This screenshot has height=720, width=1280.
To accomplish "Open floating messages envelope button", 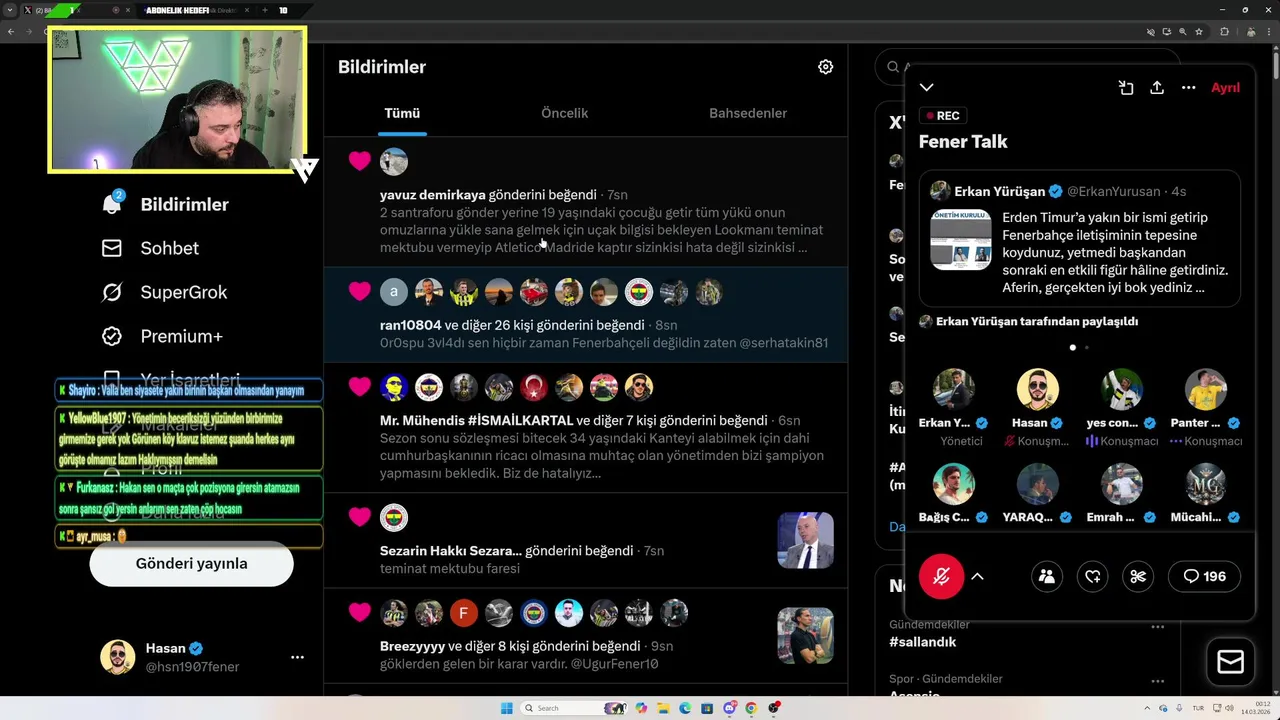I will 1230,662.
